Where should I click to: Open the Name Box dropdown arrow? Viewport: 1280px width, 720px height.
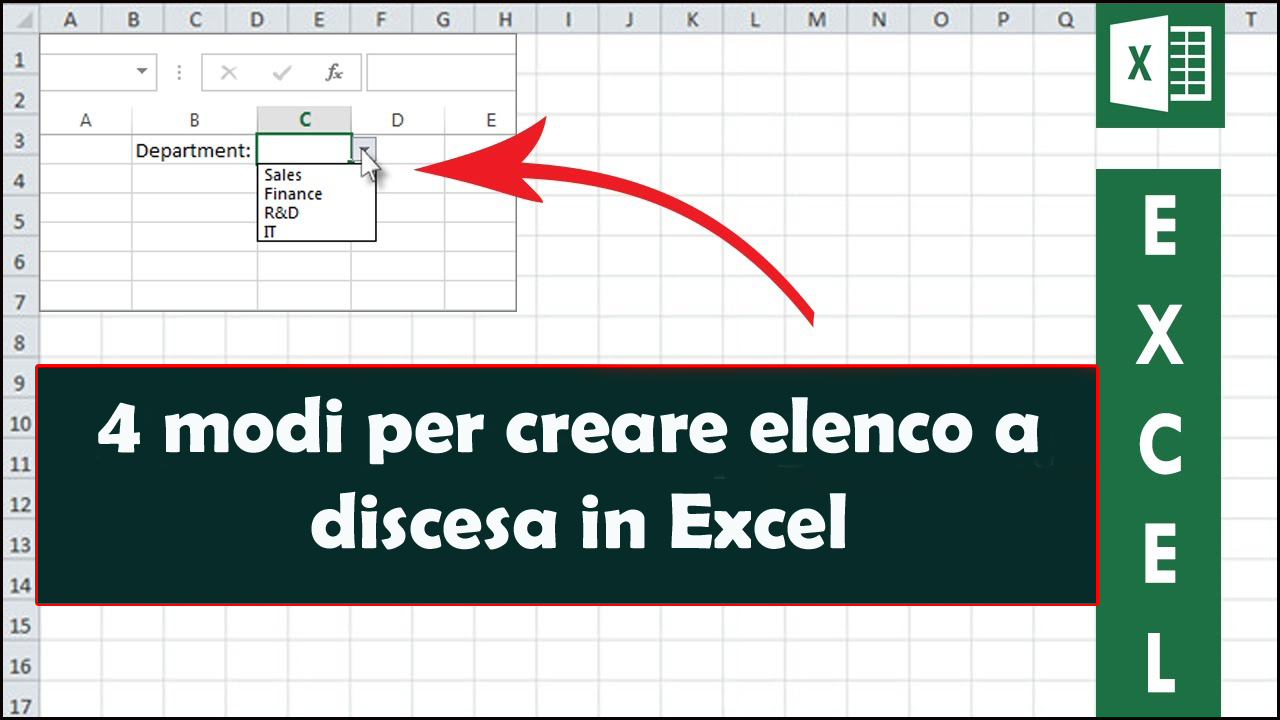pos(139,72)
